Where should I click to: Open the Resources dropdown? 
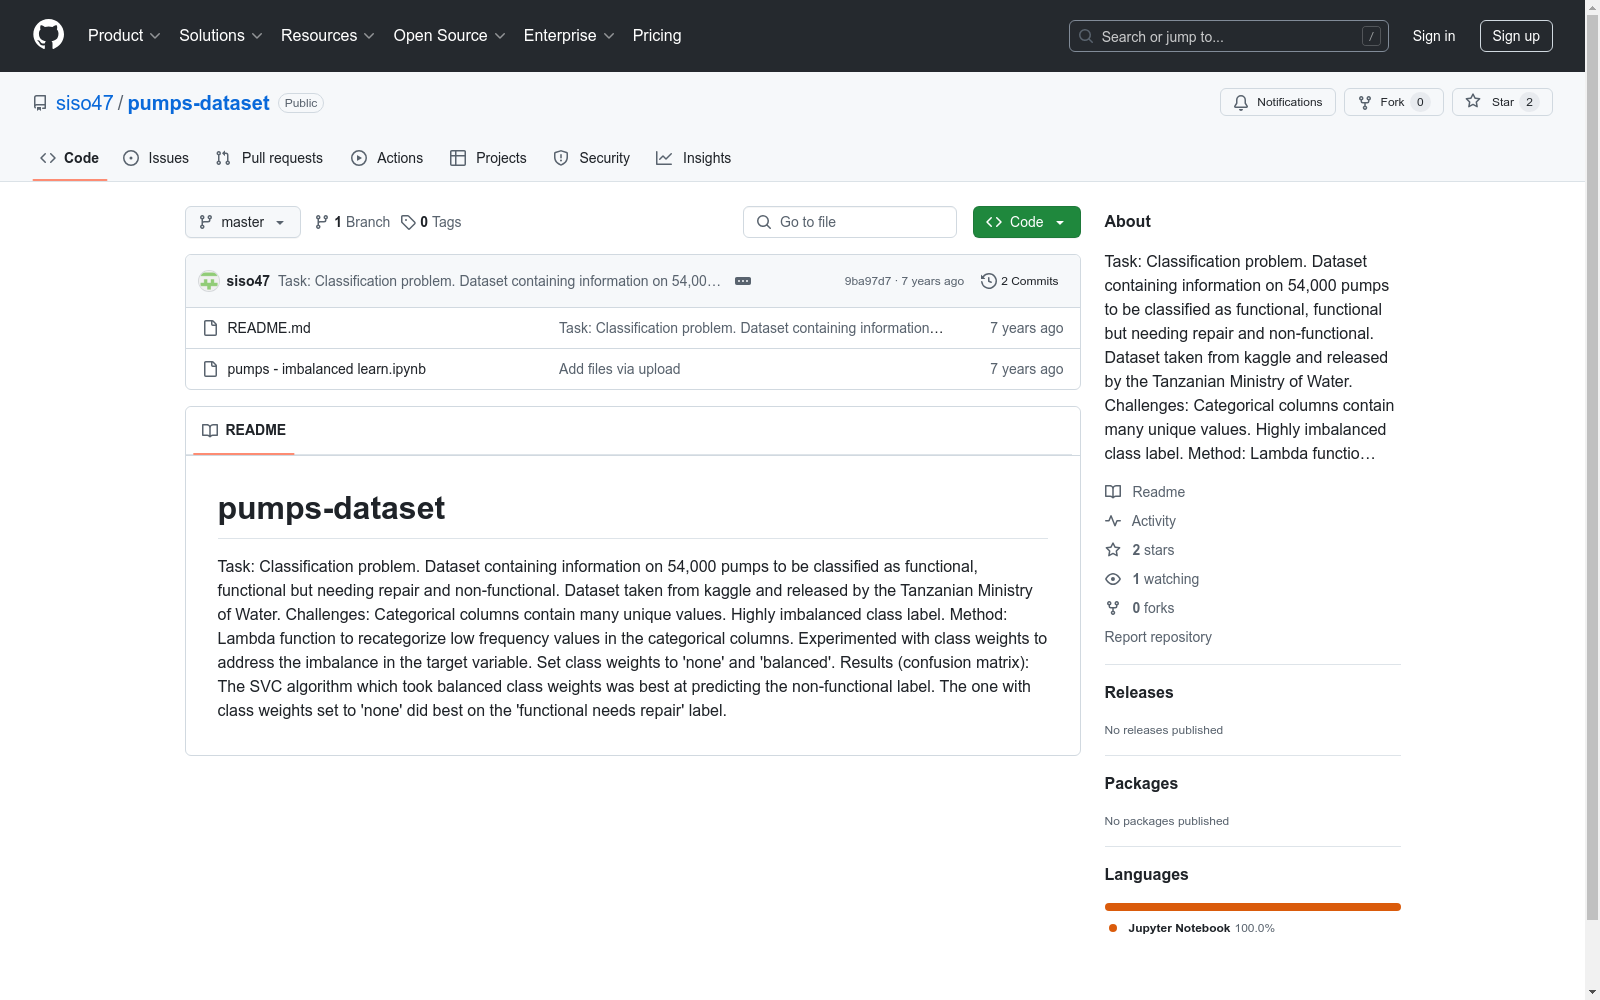328,35
